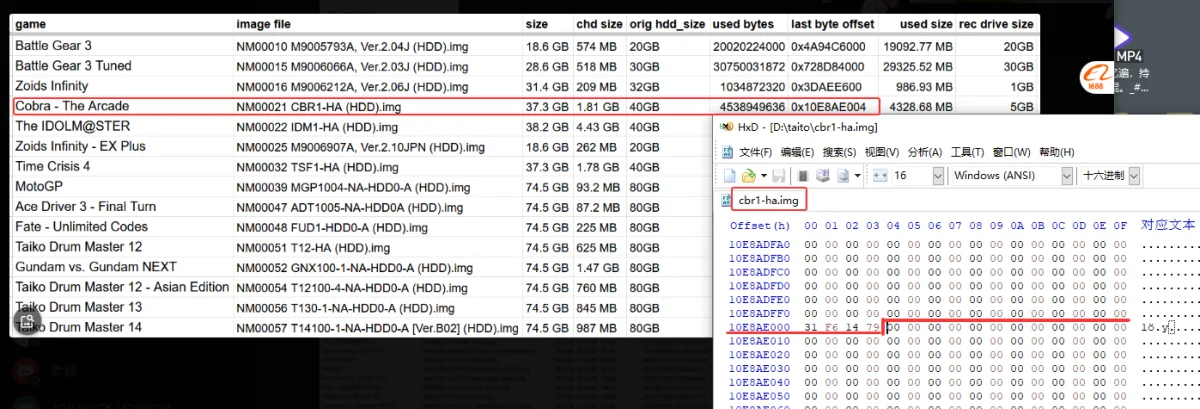This screenshot has height=409, width=1200.
Task: Open the 编辑(E) menu in HxD
Action: pyautogui.click(x=797, y=152)
